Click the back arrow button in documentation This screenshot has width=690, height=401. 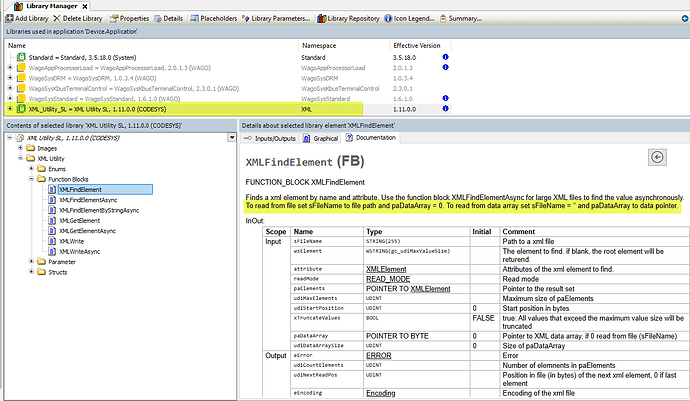[657, 157]
